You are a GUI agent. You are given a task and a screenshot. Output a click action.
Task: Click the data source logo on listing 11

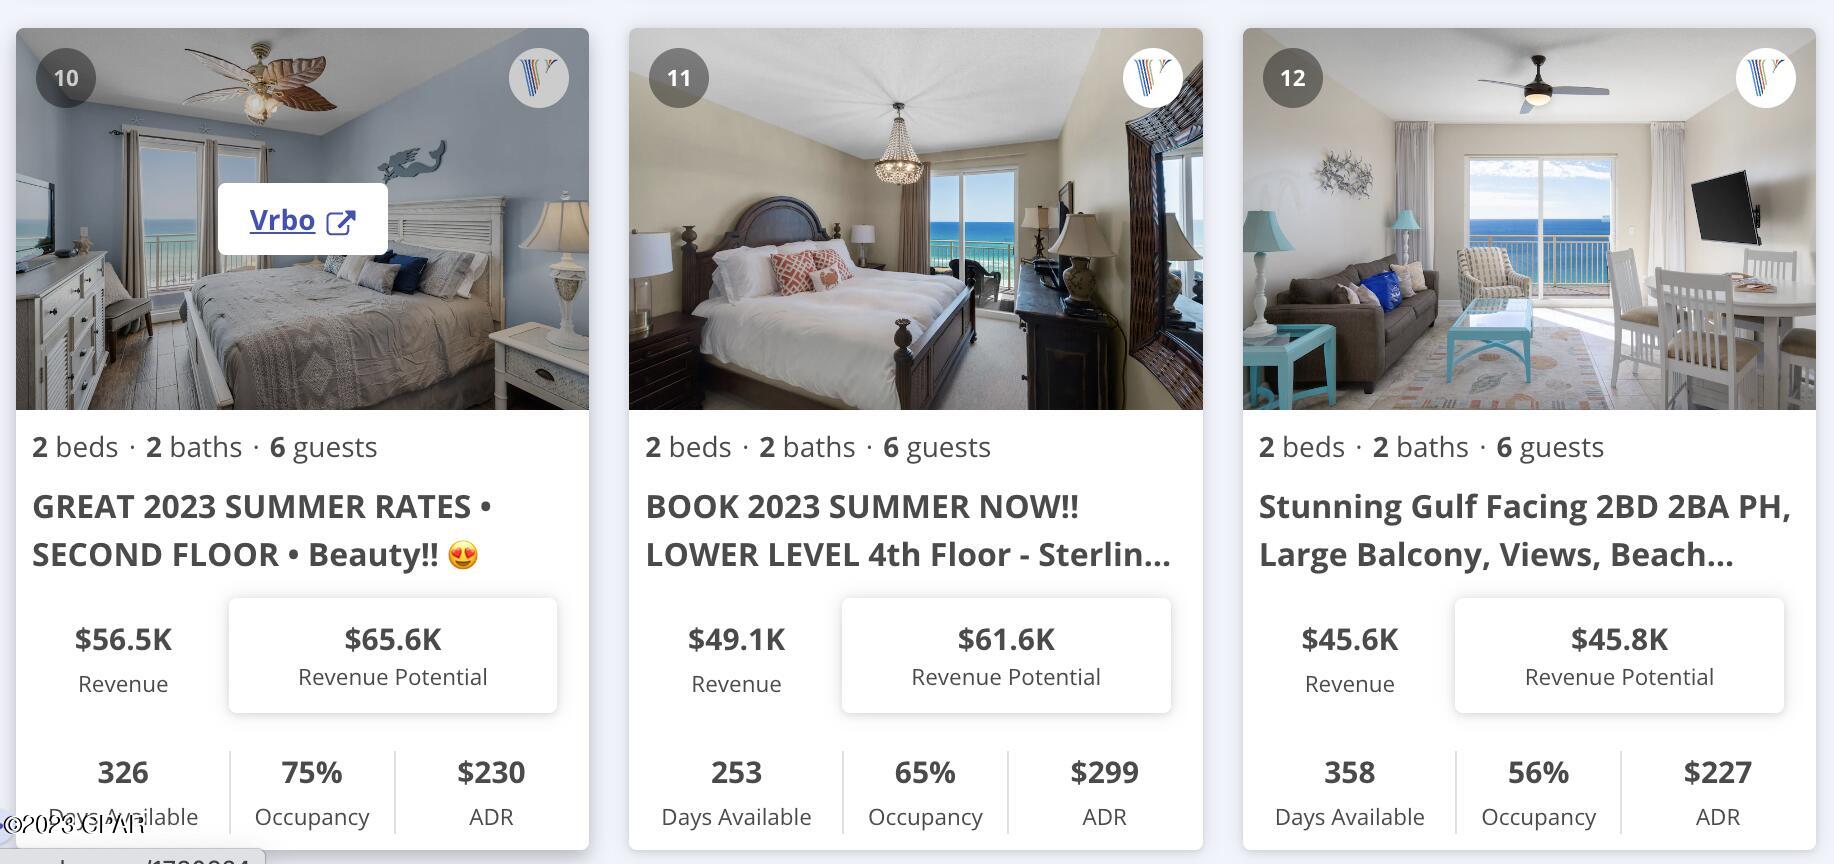click(x=1153, y=77)
